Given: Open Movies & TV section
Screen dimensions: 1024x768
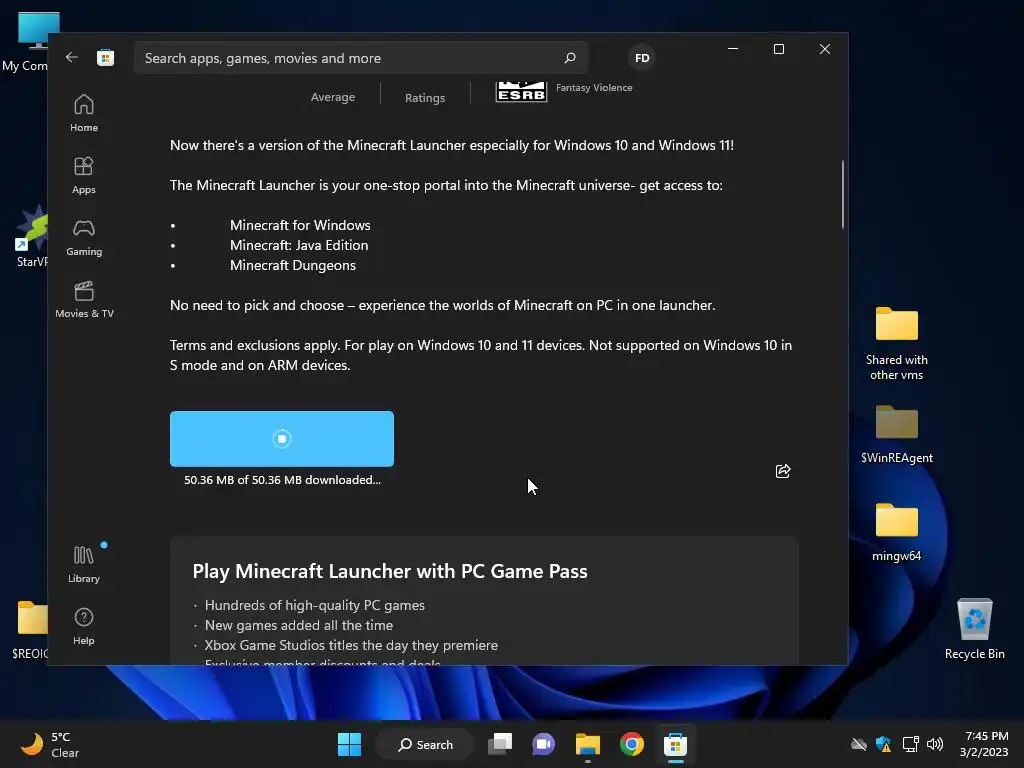Looking at the screenshot, I should click(84, 299).
